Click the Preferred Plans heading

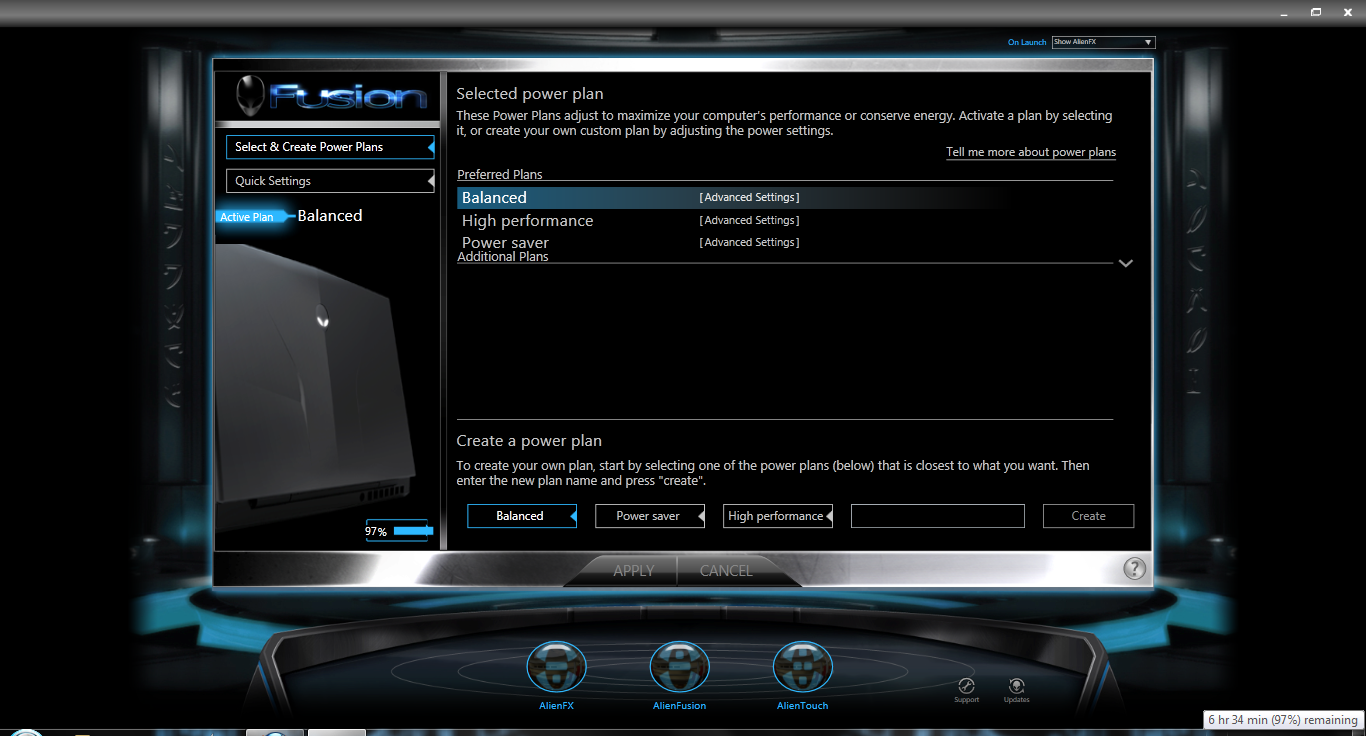500,175
